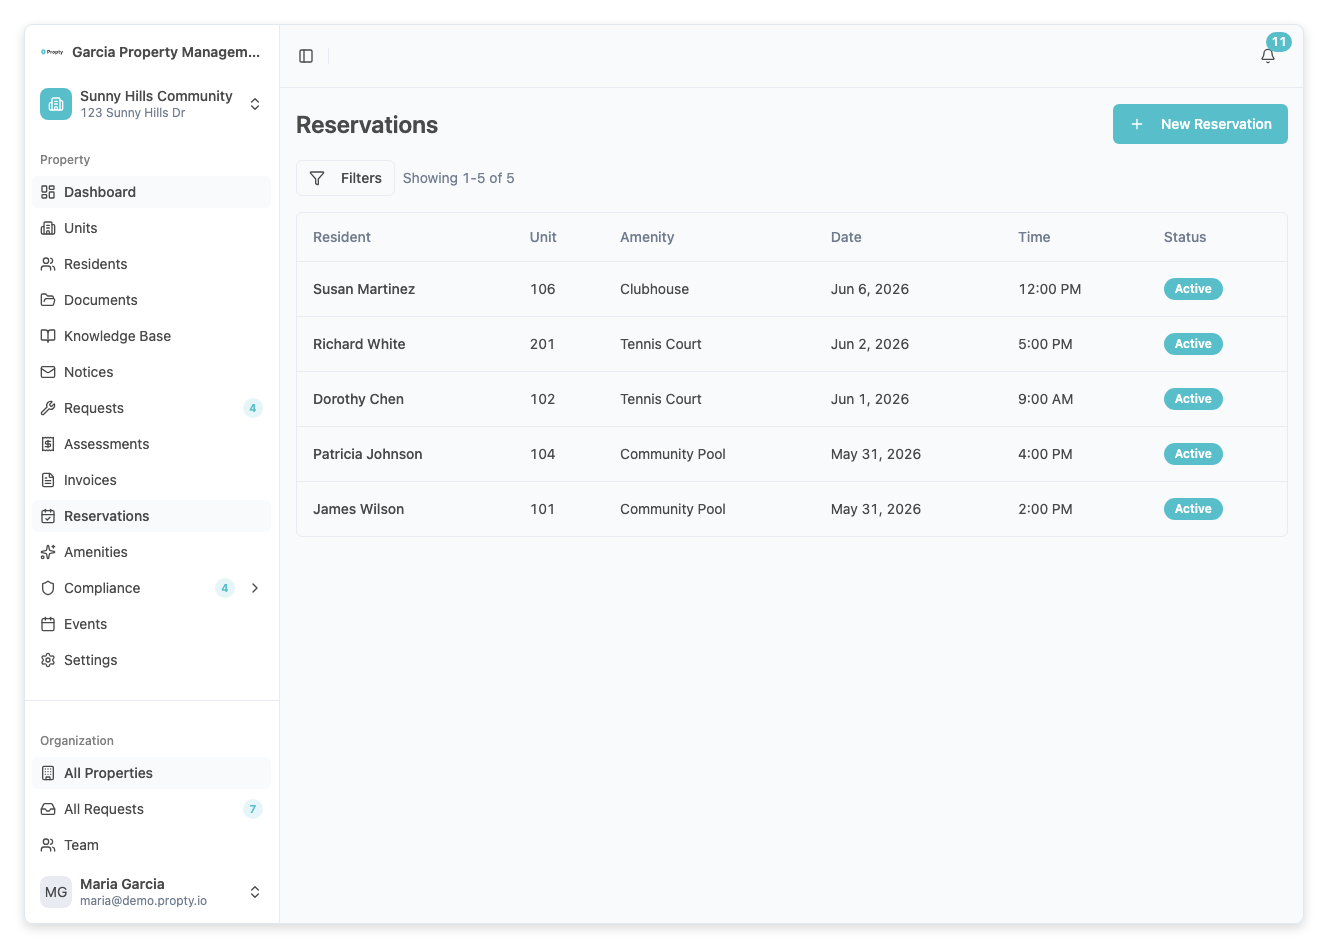The height and width of the screenshot is (948, 1328).
Task: Click the notification count badge 11
Action: [x=1279, y=42]
